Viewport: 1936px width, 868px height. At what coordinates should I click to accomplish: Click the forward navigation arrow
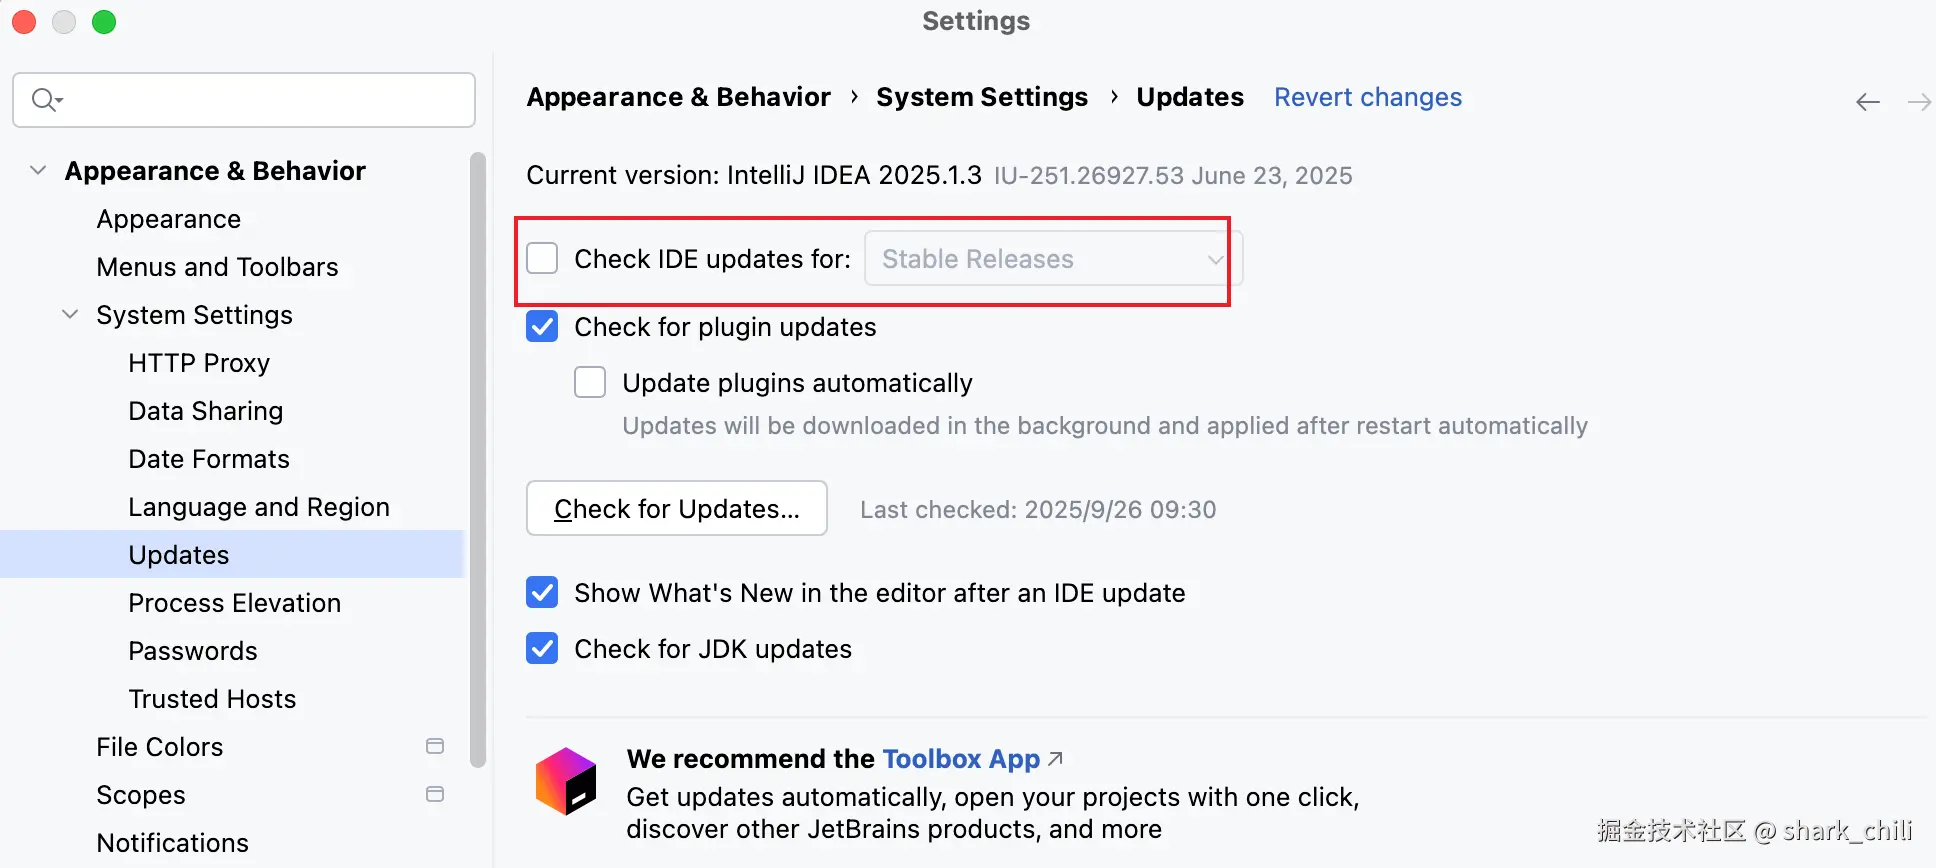tap(1919, 102)
